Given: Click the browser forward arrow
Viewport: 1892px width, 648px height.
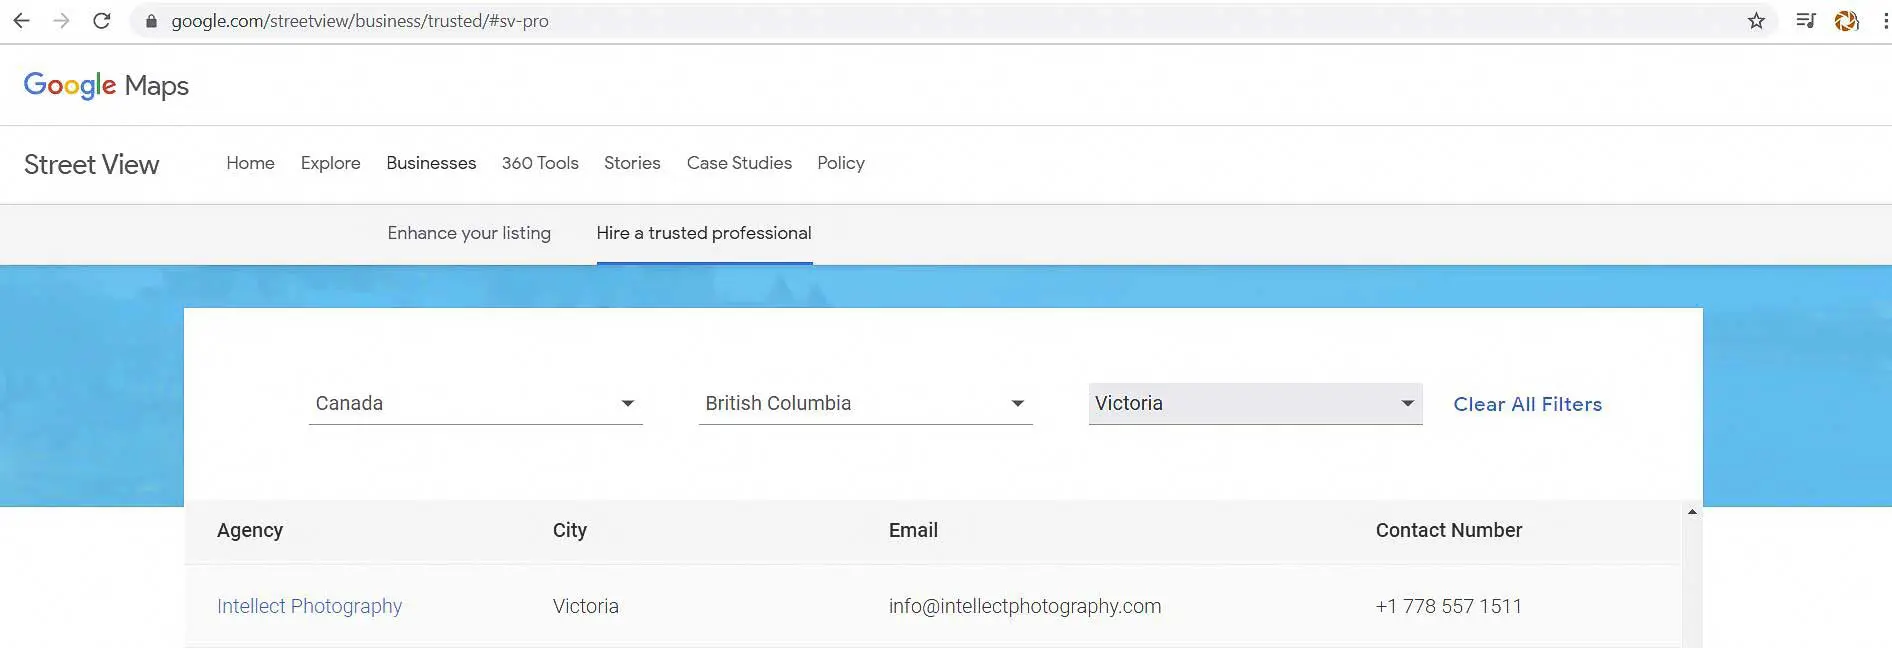Looking at the screenshot, I should [61, 21].
